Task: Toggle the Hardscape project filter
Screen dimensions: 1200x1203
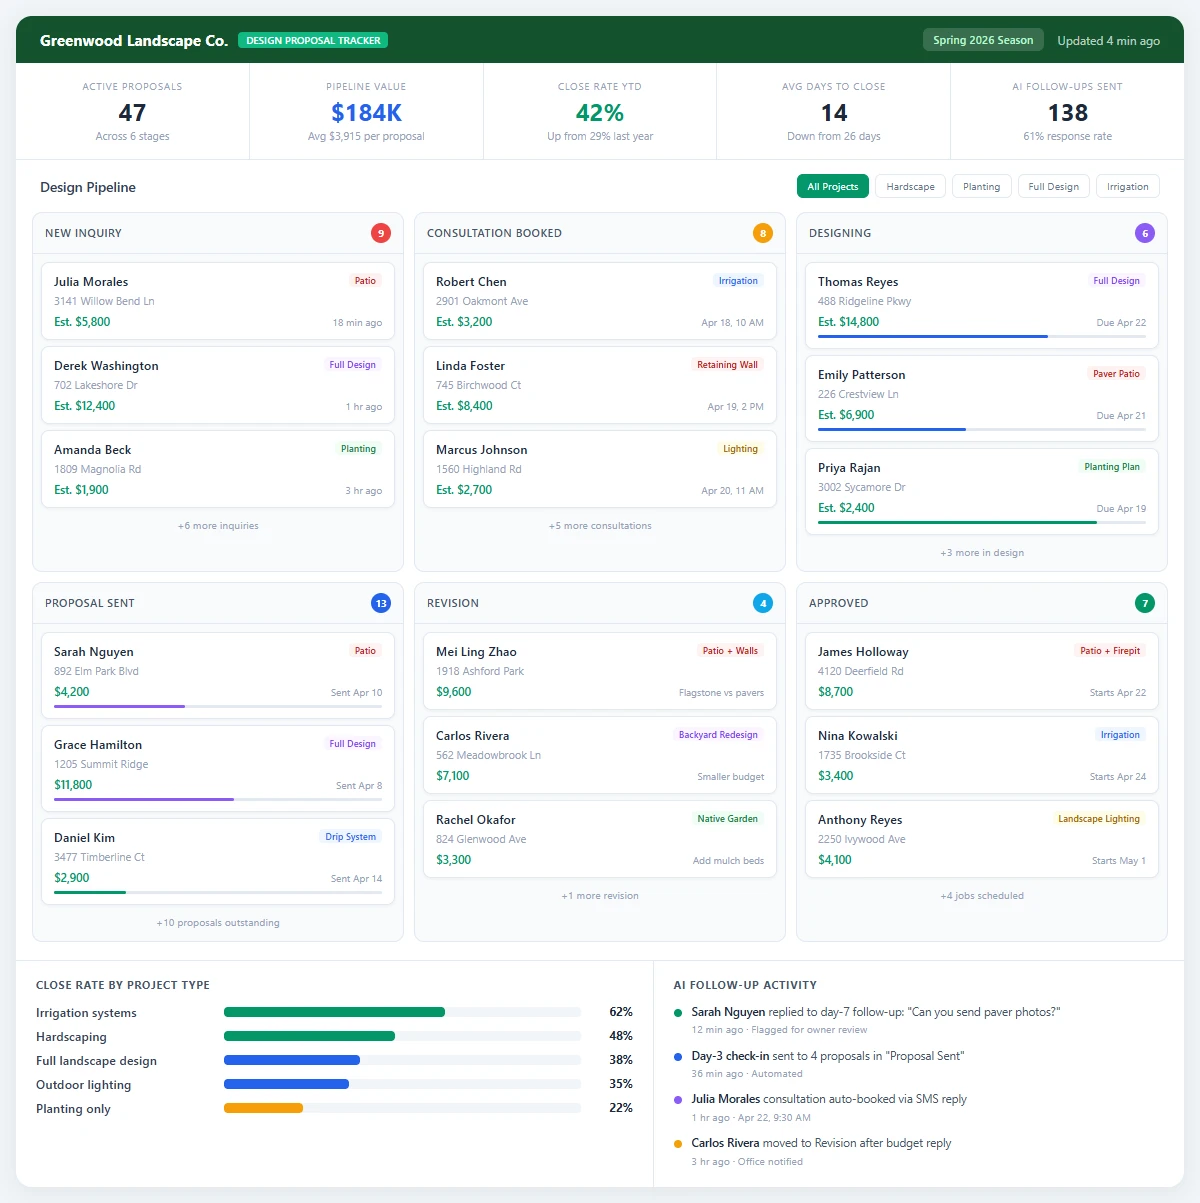Action: point(910,186)
